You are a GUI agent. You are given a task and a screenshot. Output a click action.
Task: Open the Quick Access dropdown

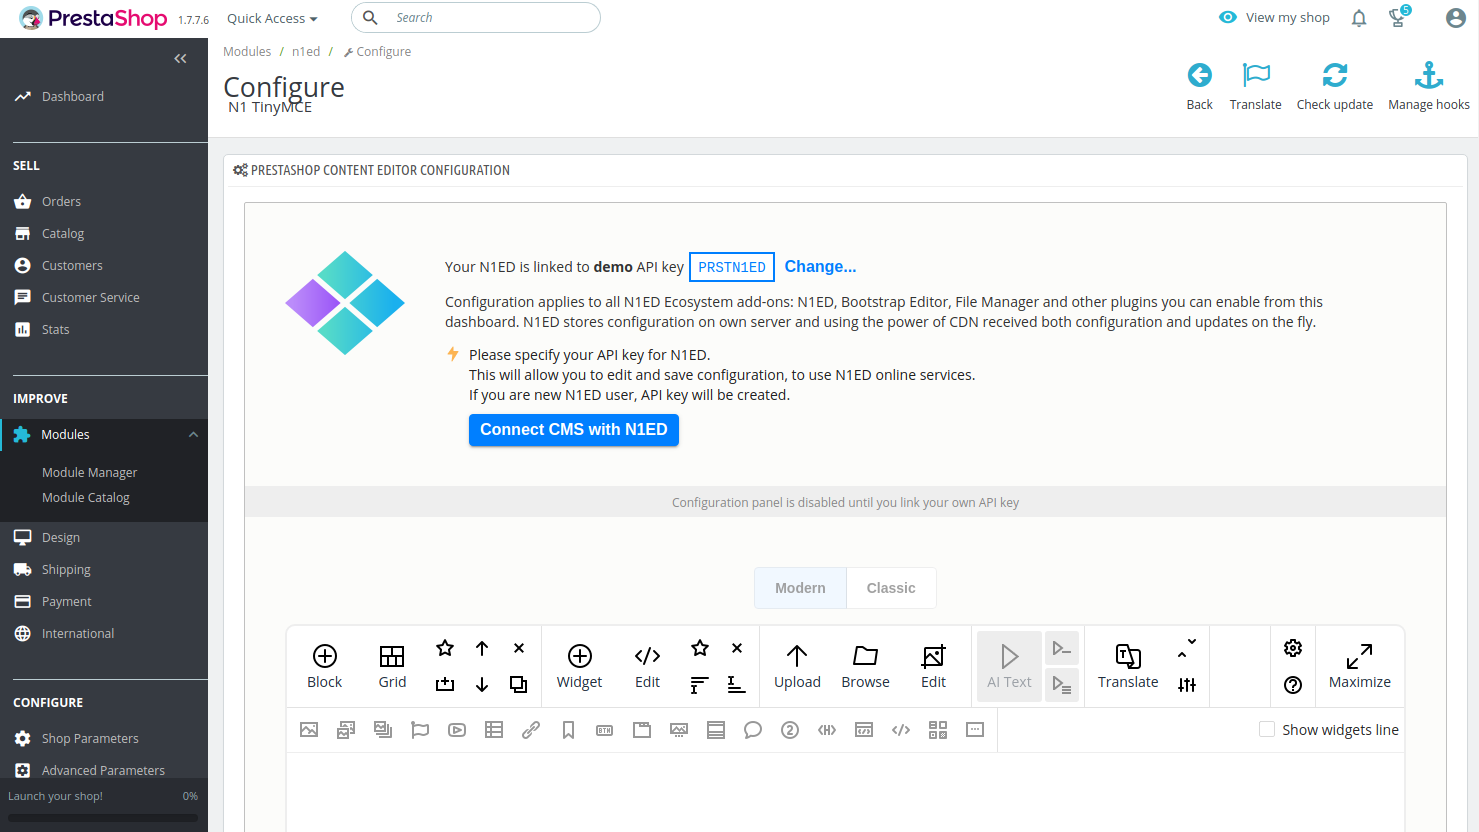point(272,18)
